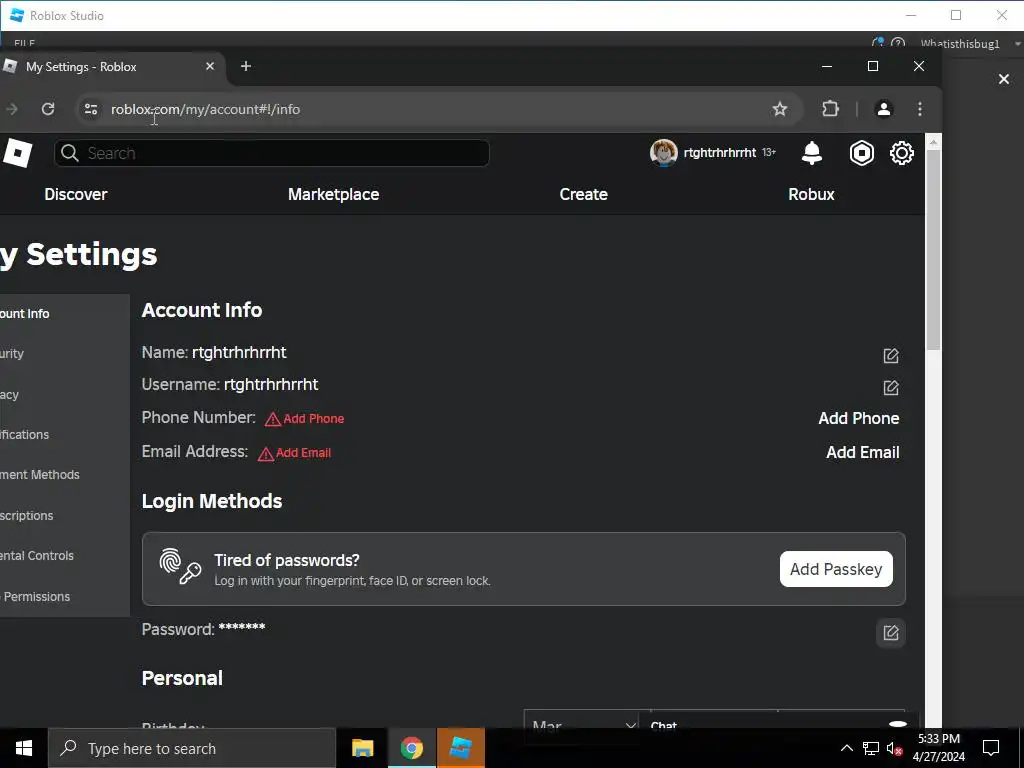Bookmark this page with star icon
This screenshot has height=768, width=1024.
tap(779, 109)
